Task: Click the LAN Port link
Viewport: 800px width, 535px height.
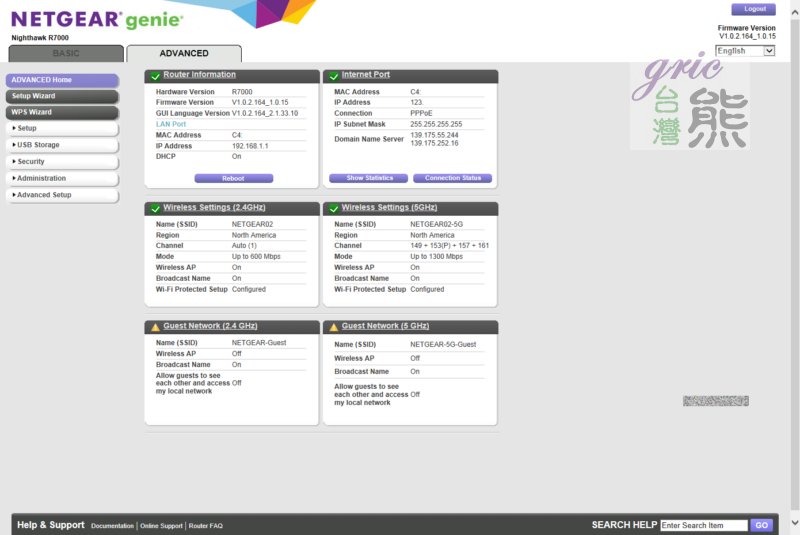Action: point(171,124)
